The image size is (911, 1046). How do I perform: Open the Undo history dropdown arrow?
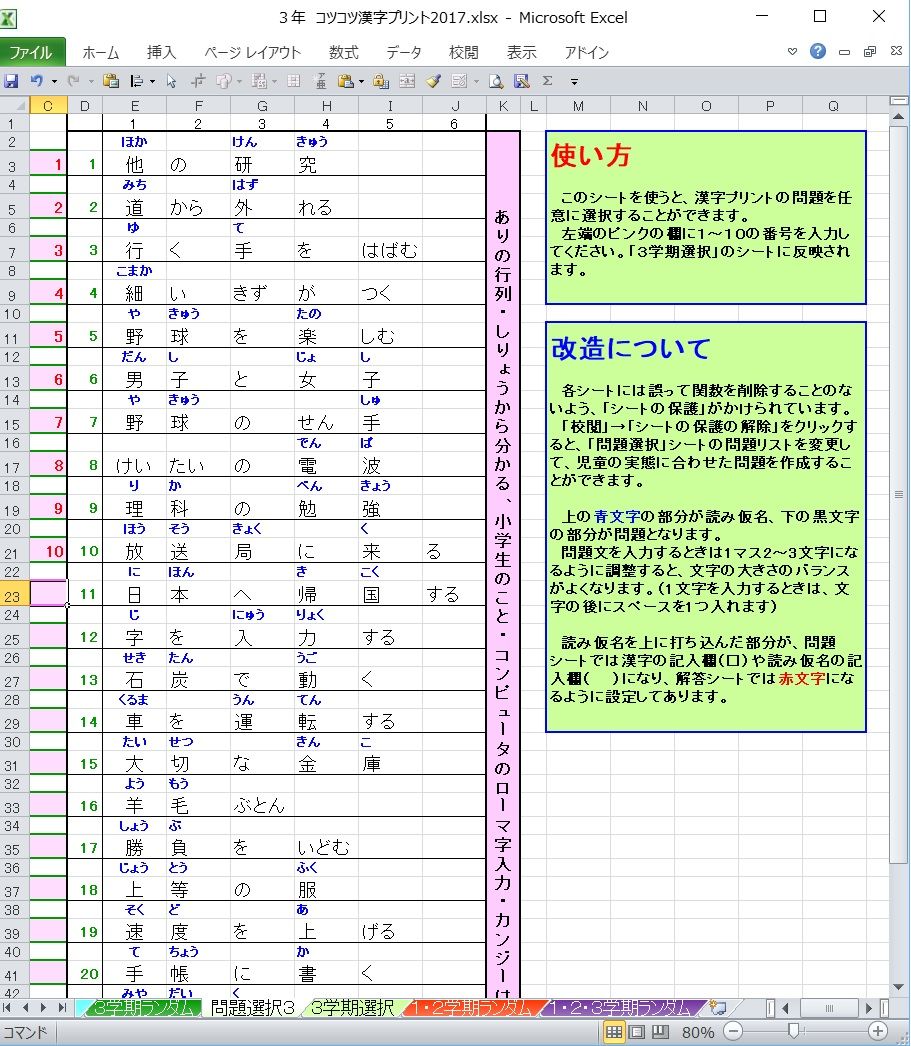point(54,82)
